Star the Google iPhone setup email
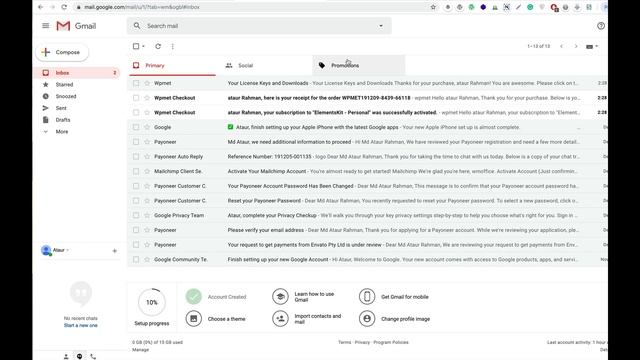The width and height of the screenshot is (640, 360). [147, 127]
